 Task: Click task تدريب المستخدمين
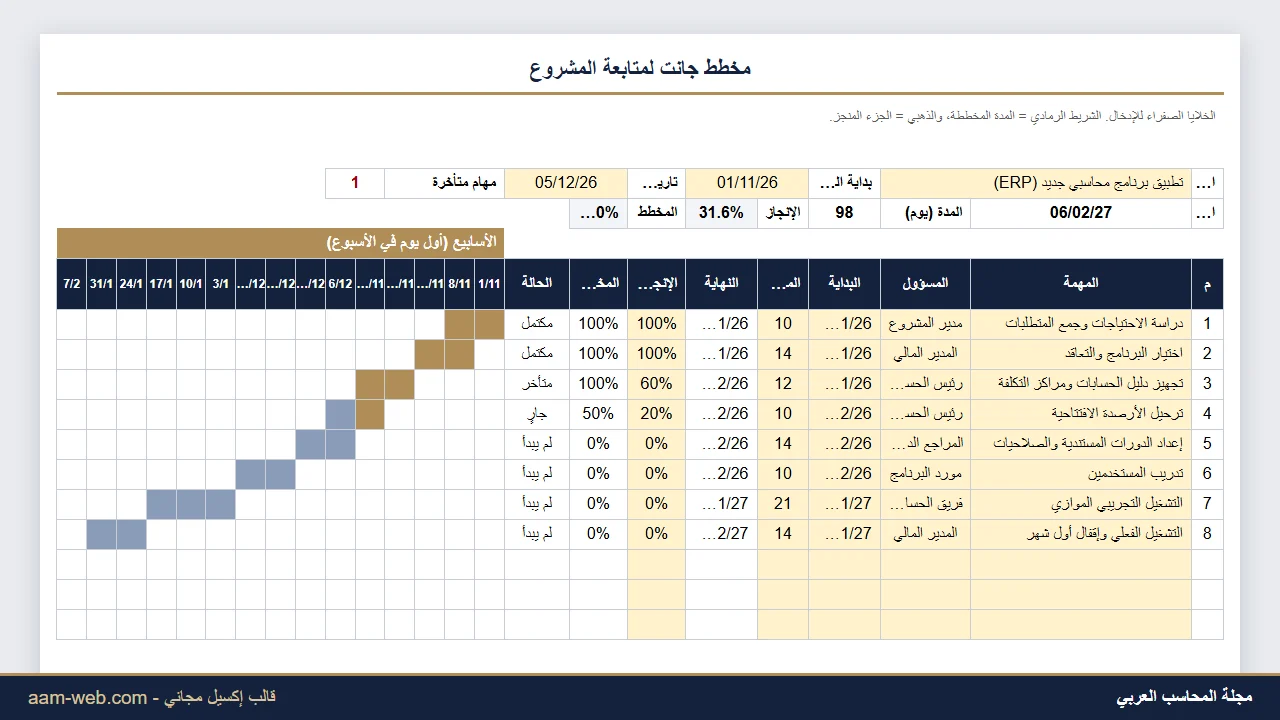pyautogui.click(x=1081, y=474)
